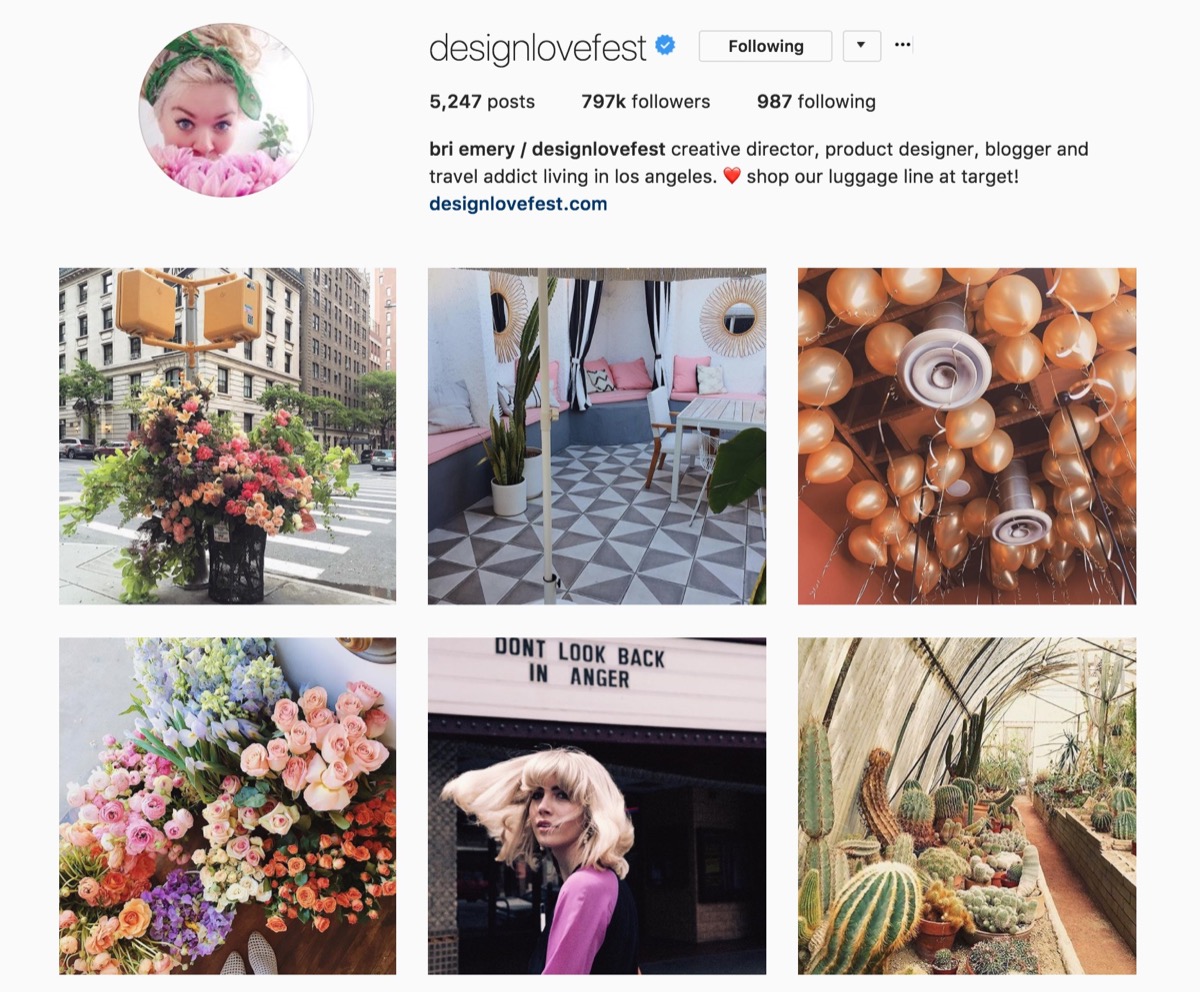This screenshot has width=1200, height=992.
Task: Open the designlovefest profile picture
Action: point(226,109)
